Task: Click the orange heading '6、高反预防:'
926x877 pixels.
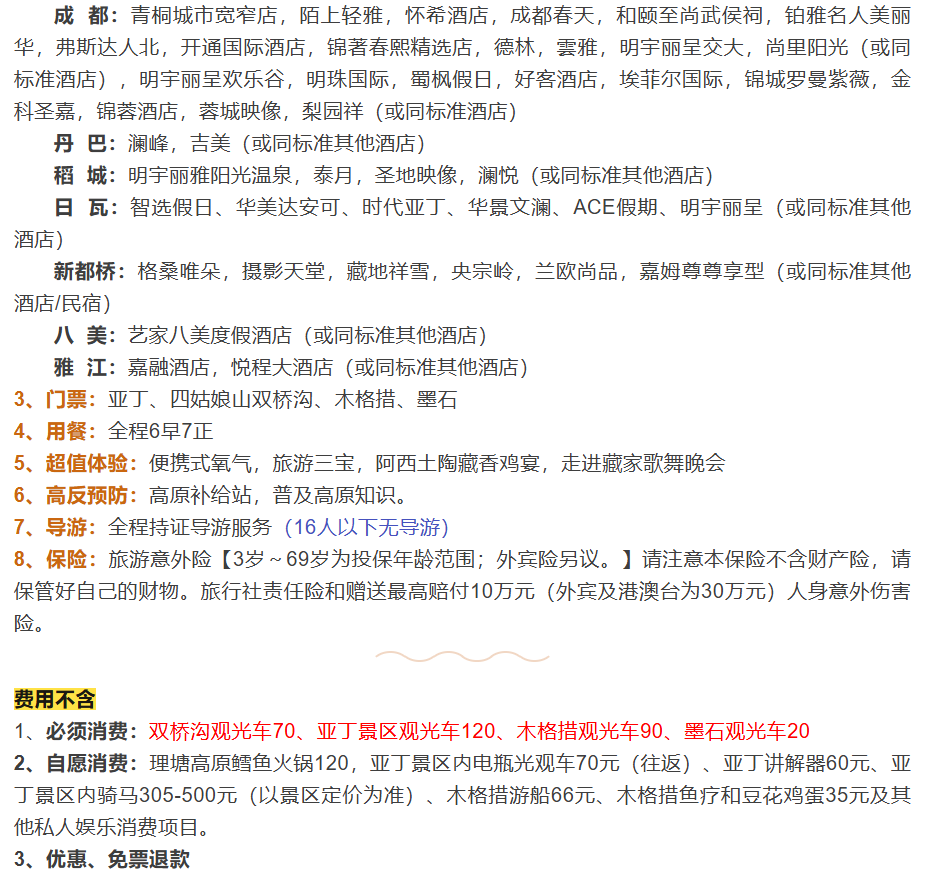Action: 76,495
